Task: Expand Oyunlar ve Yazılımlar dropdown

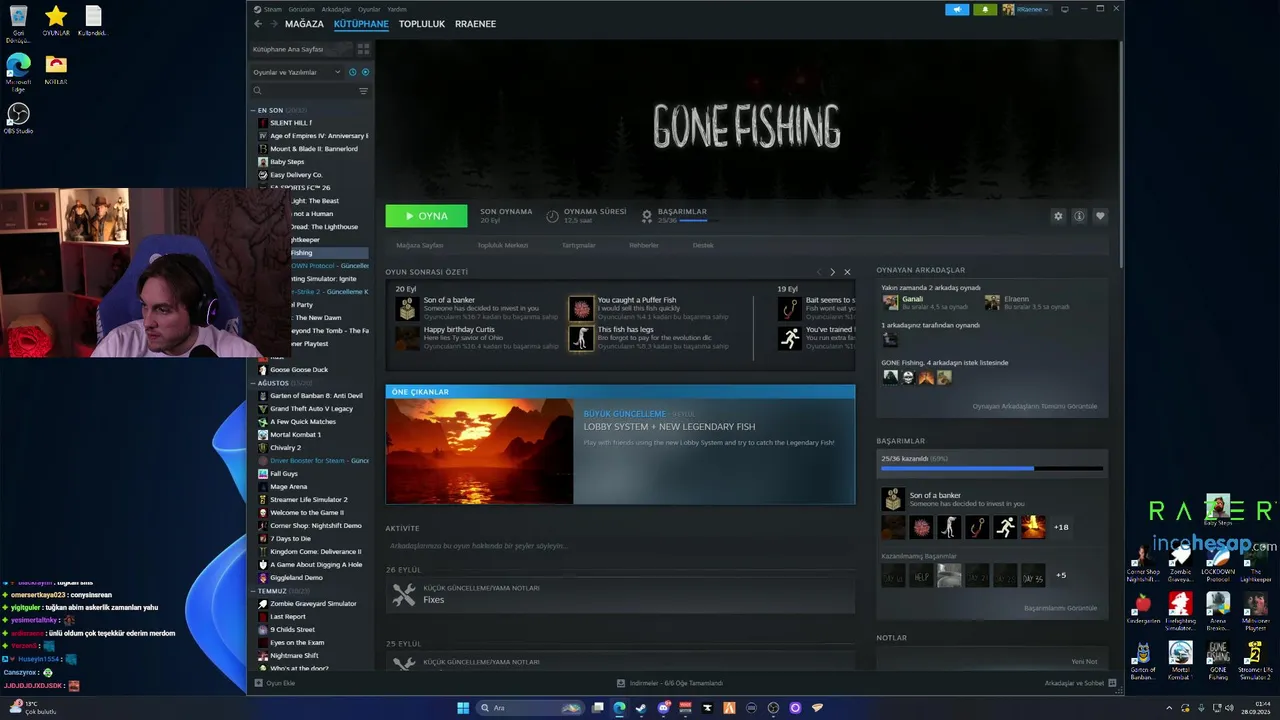Action: tap(296, 72)
